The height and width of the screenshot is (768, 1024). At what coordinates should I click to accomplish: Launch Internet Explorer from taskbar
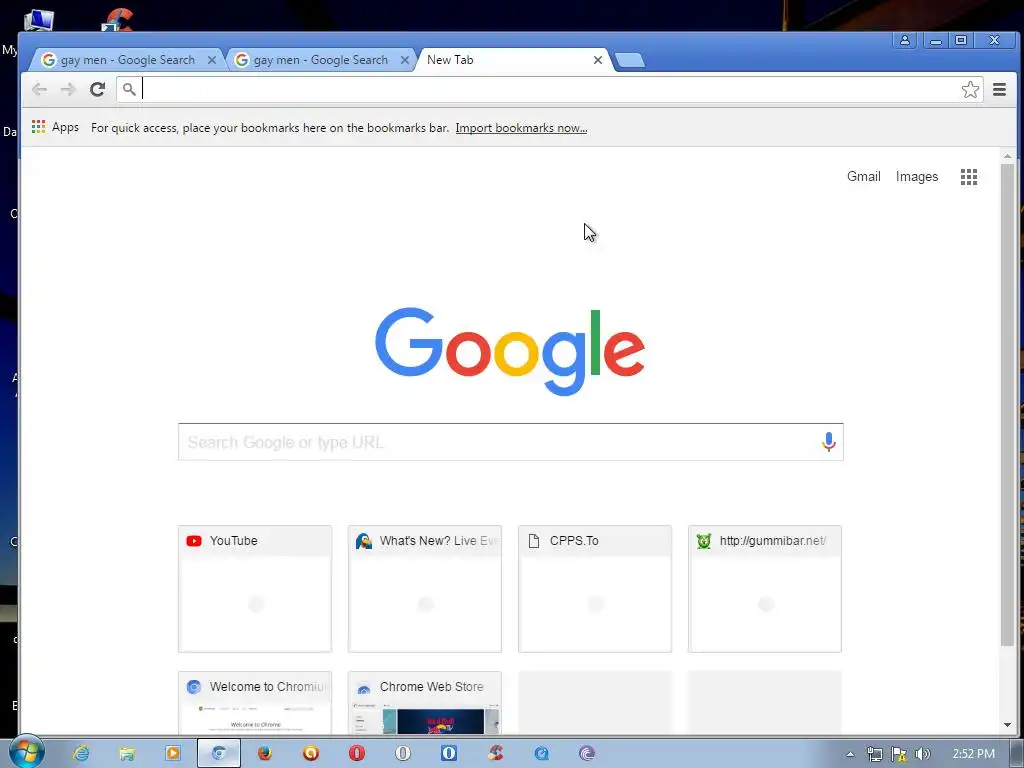tap(81, 754)
